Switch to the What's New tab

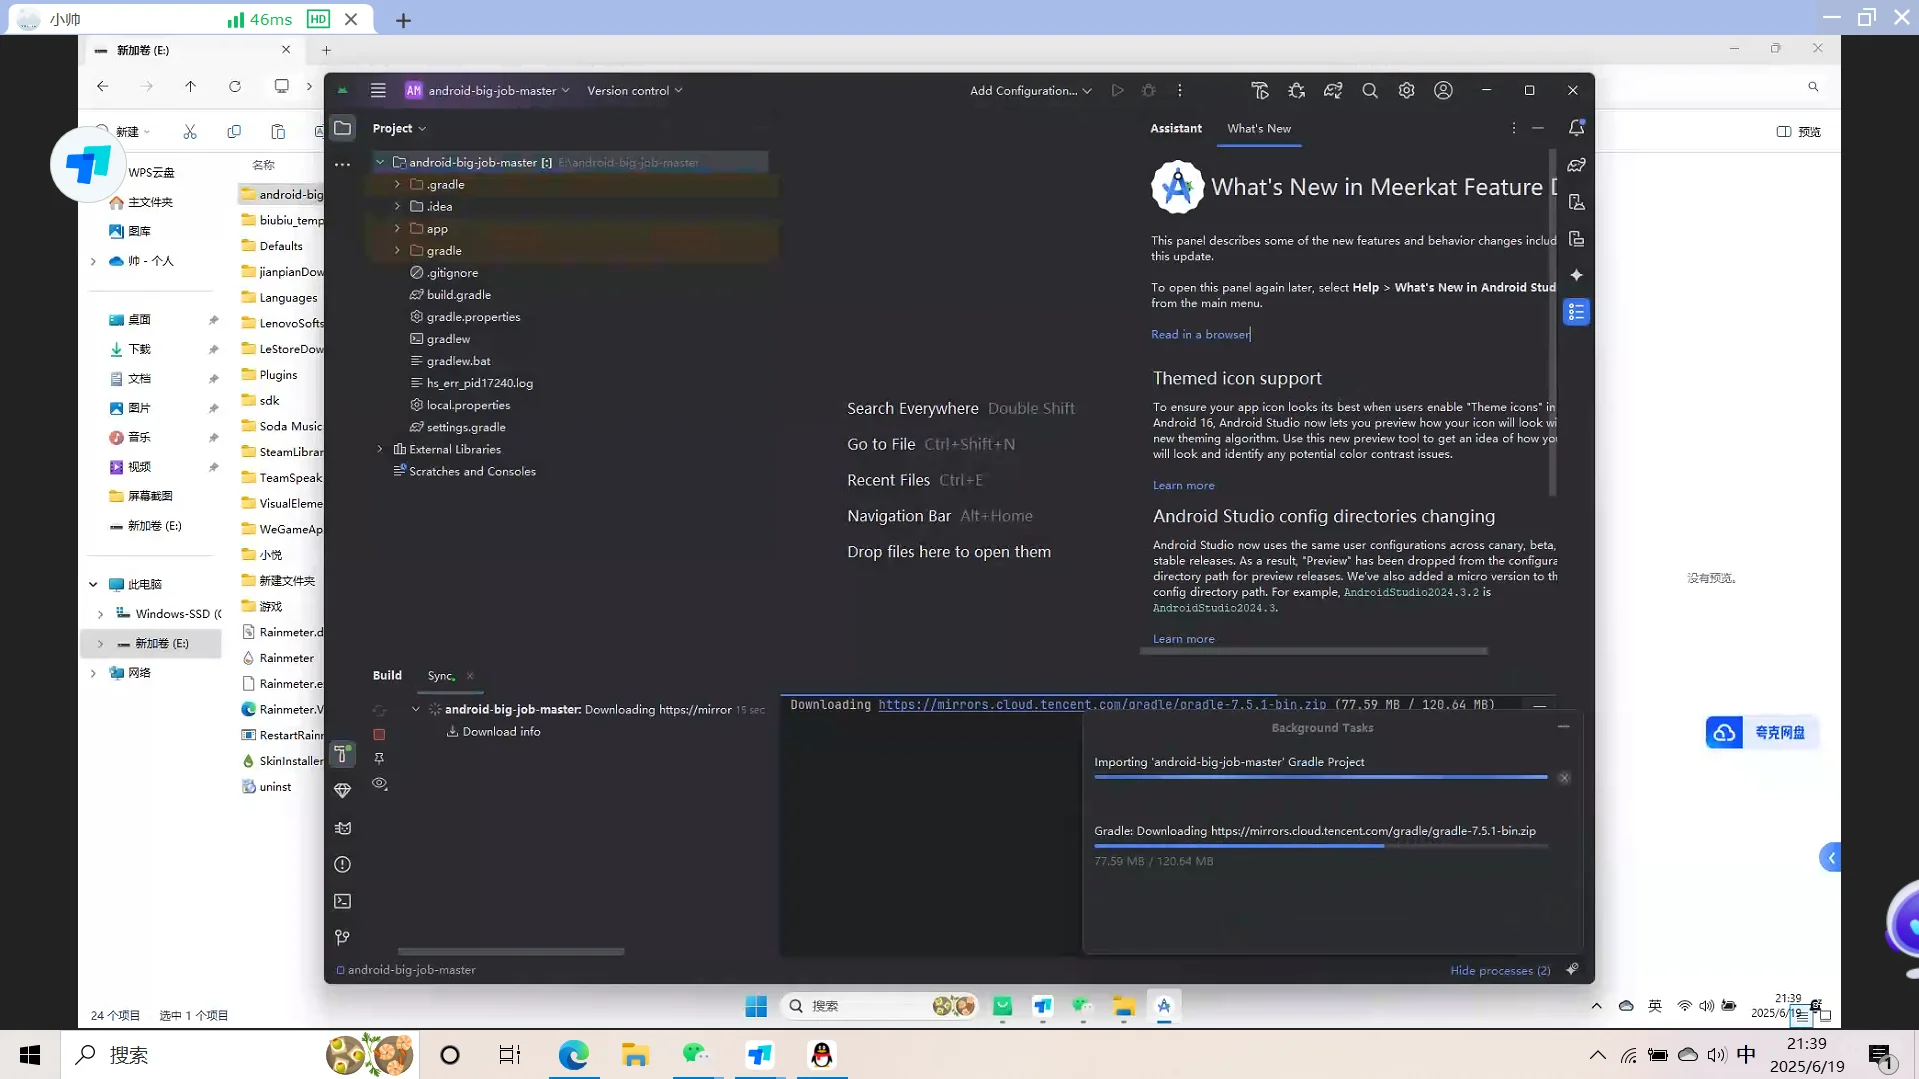(x=1259, y=128)
